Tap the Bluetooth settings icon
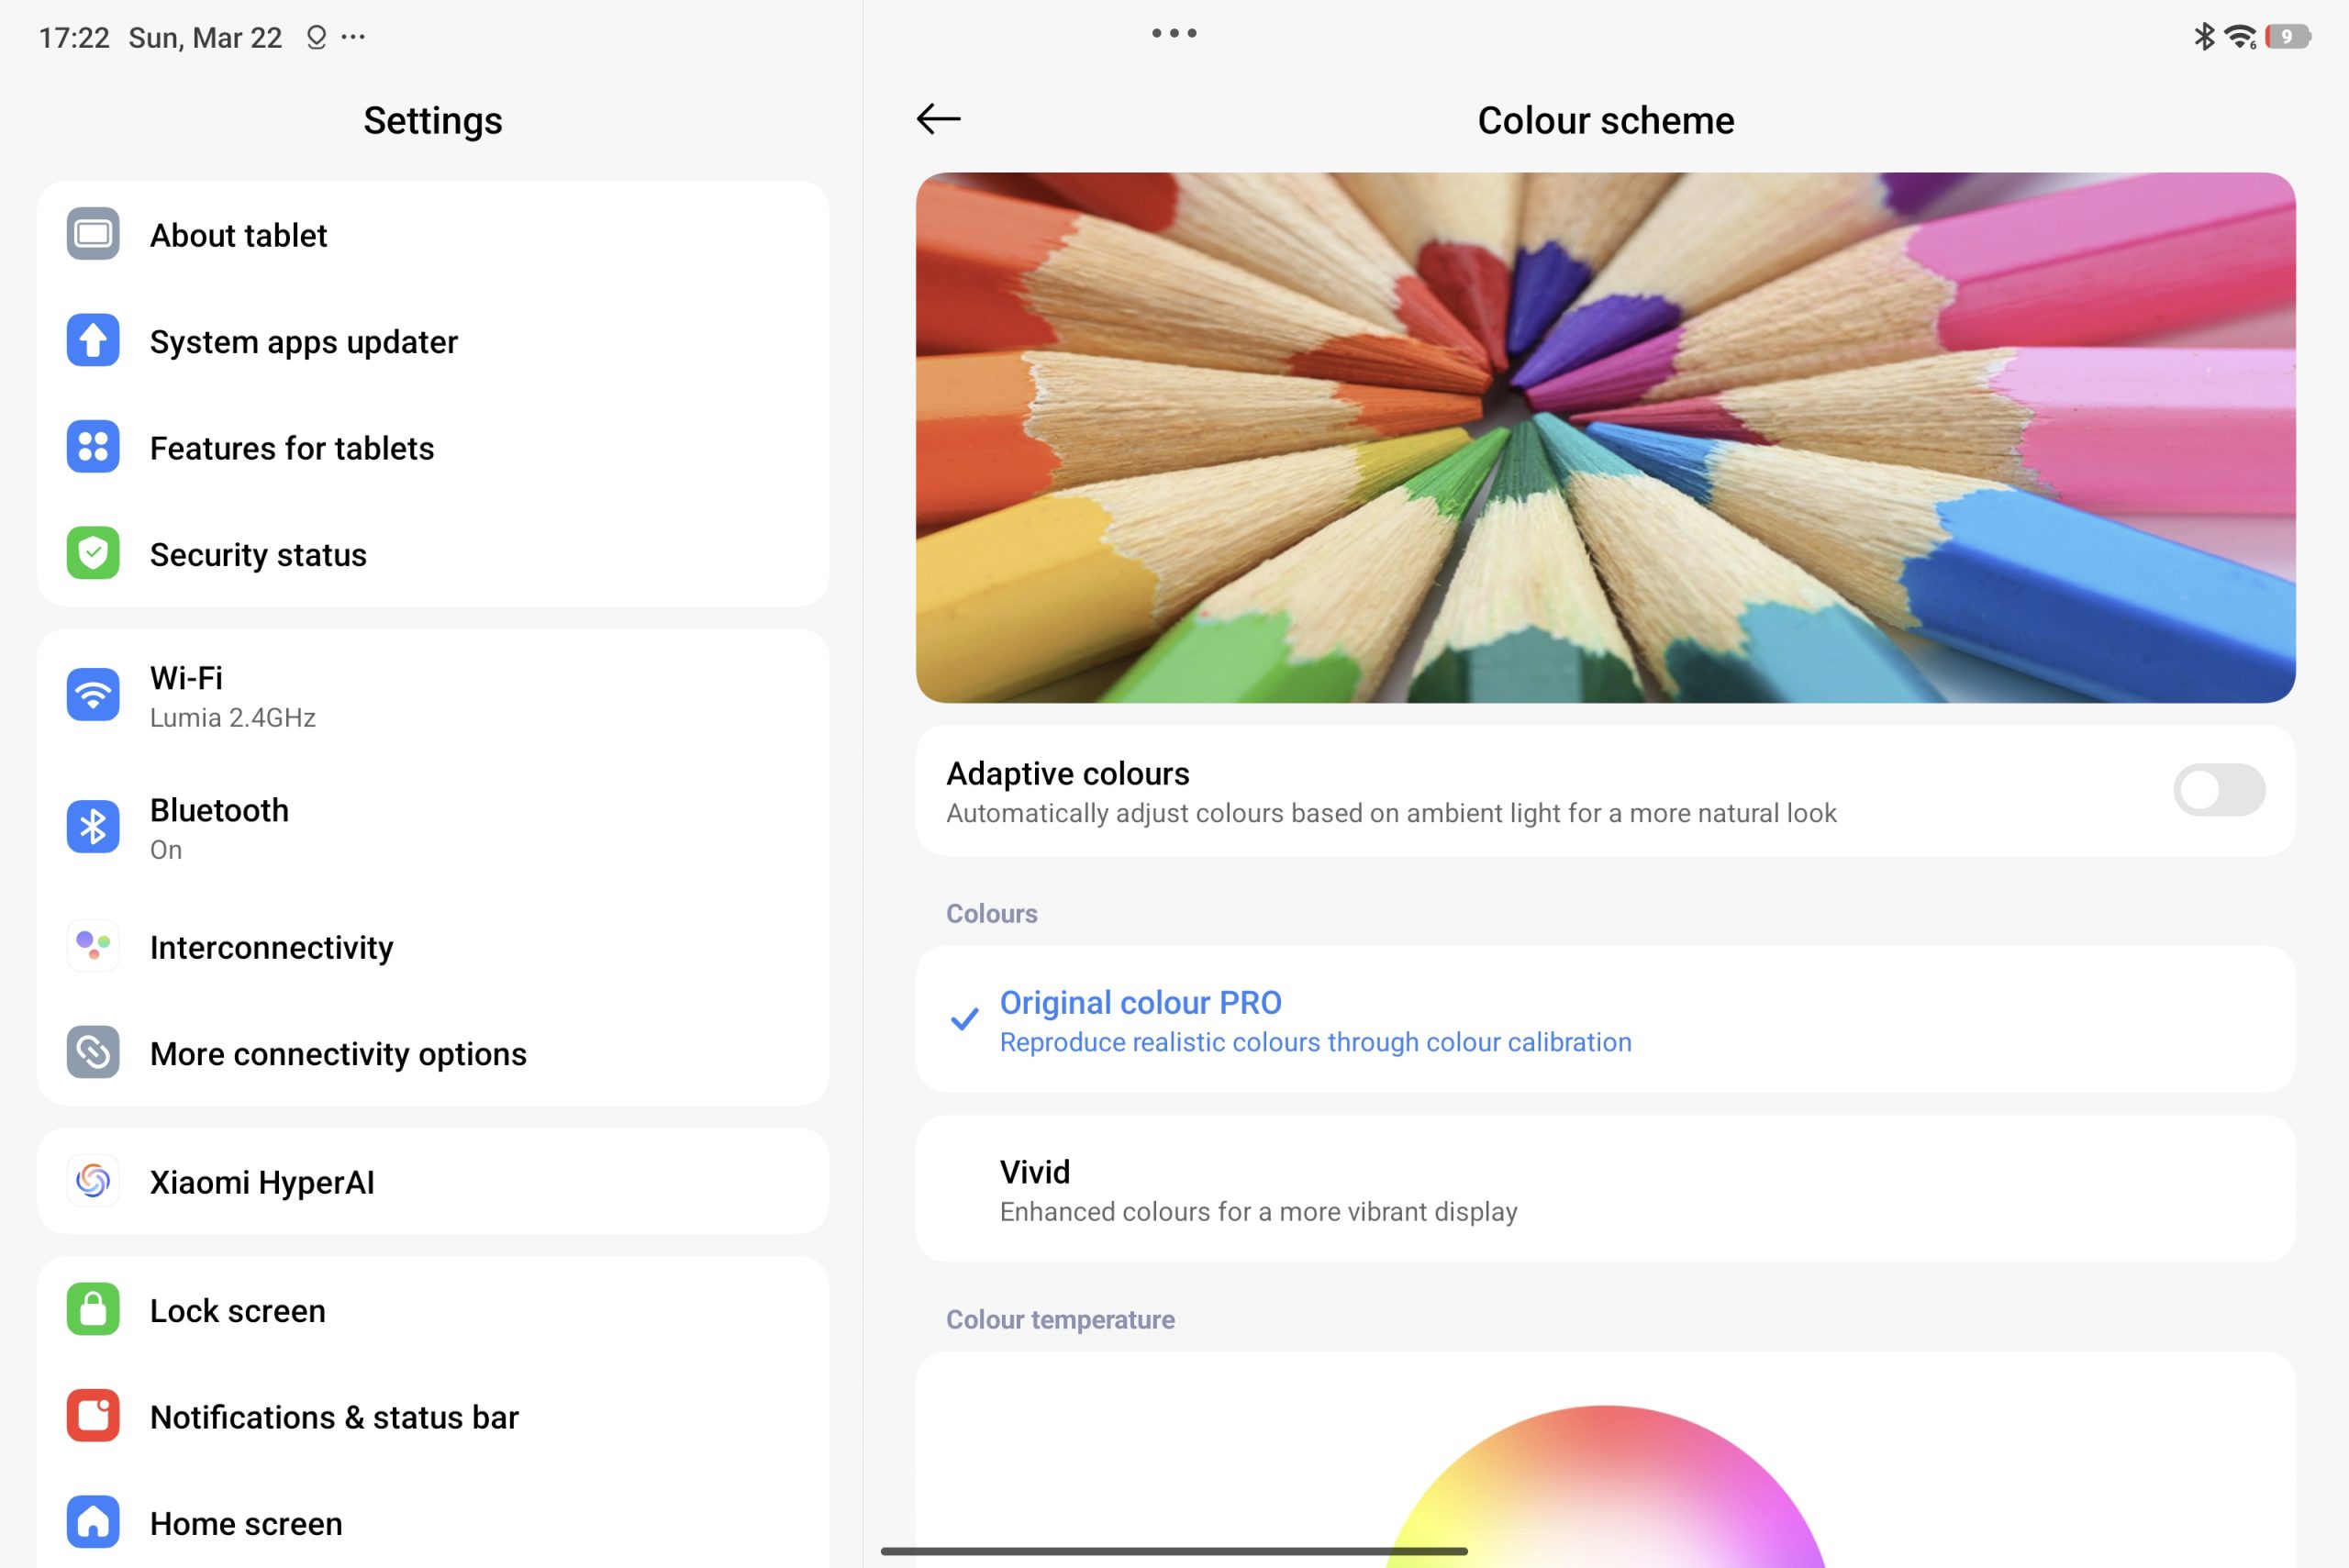The width and height of the screenshot is (2349, 1568). 93,827
